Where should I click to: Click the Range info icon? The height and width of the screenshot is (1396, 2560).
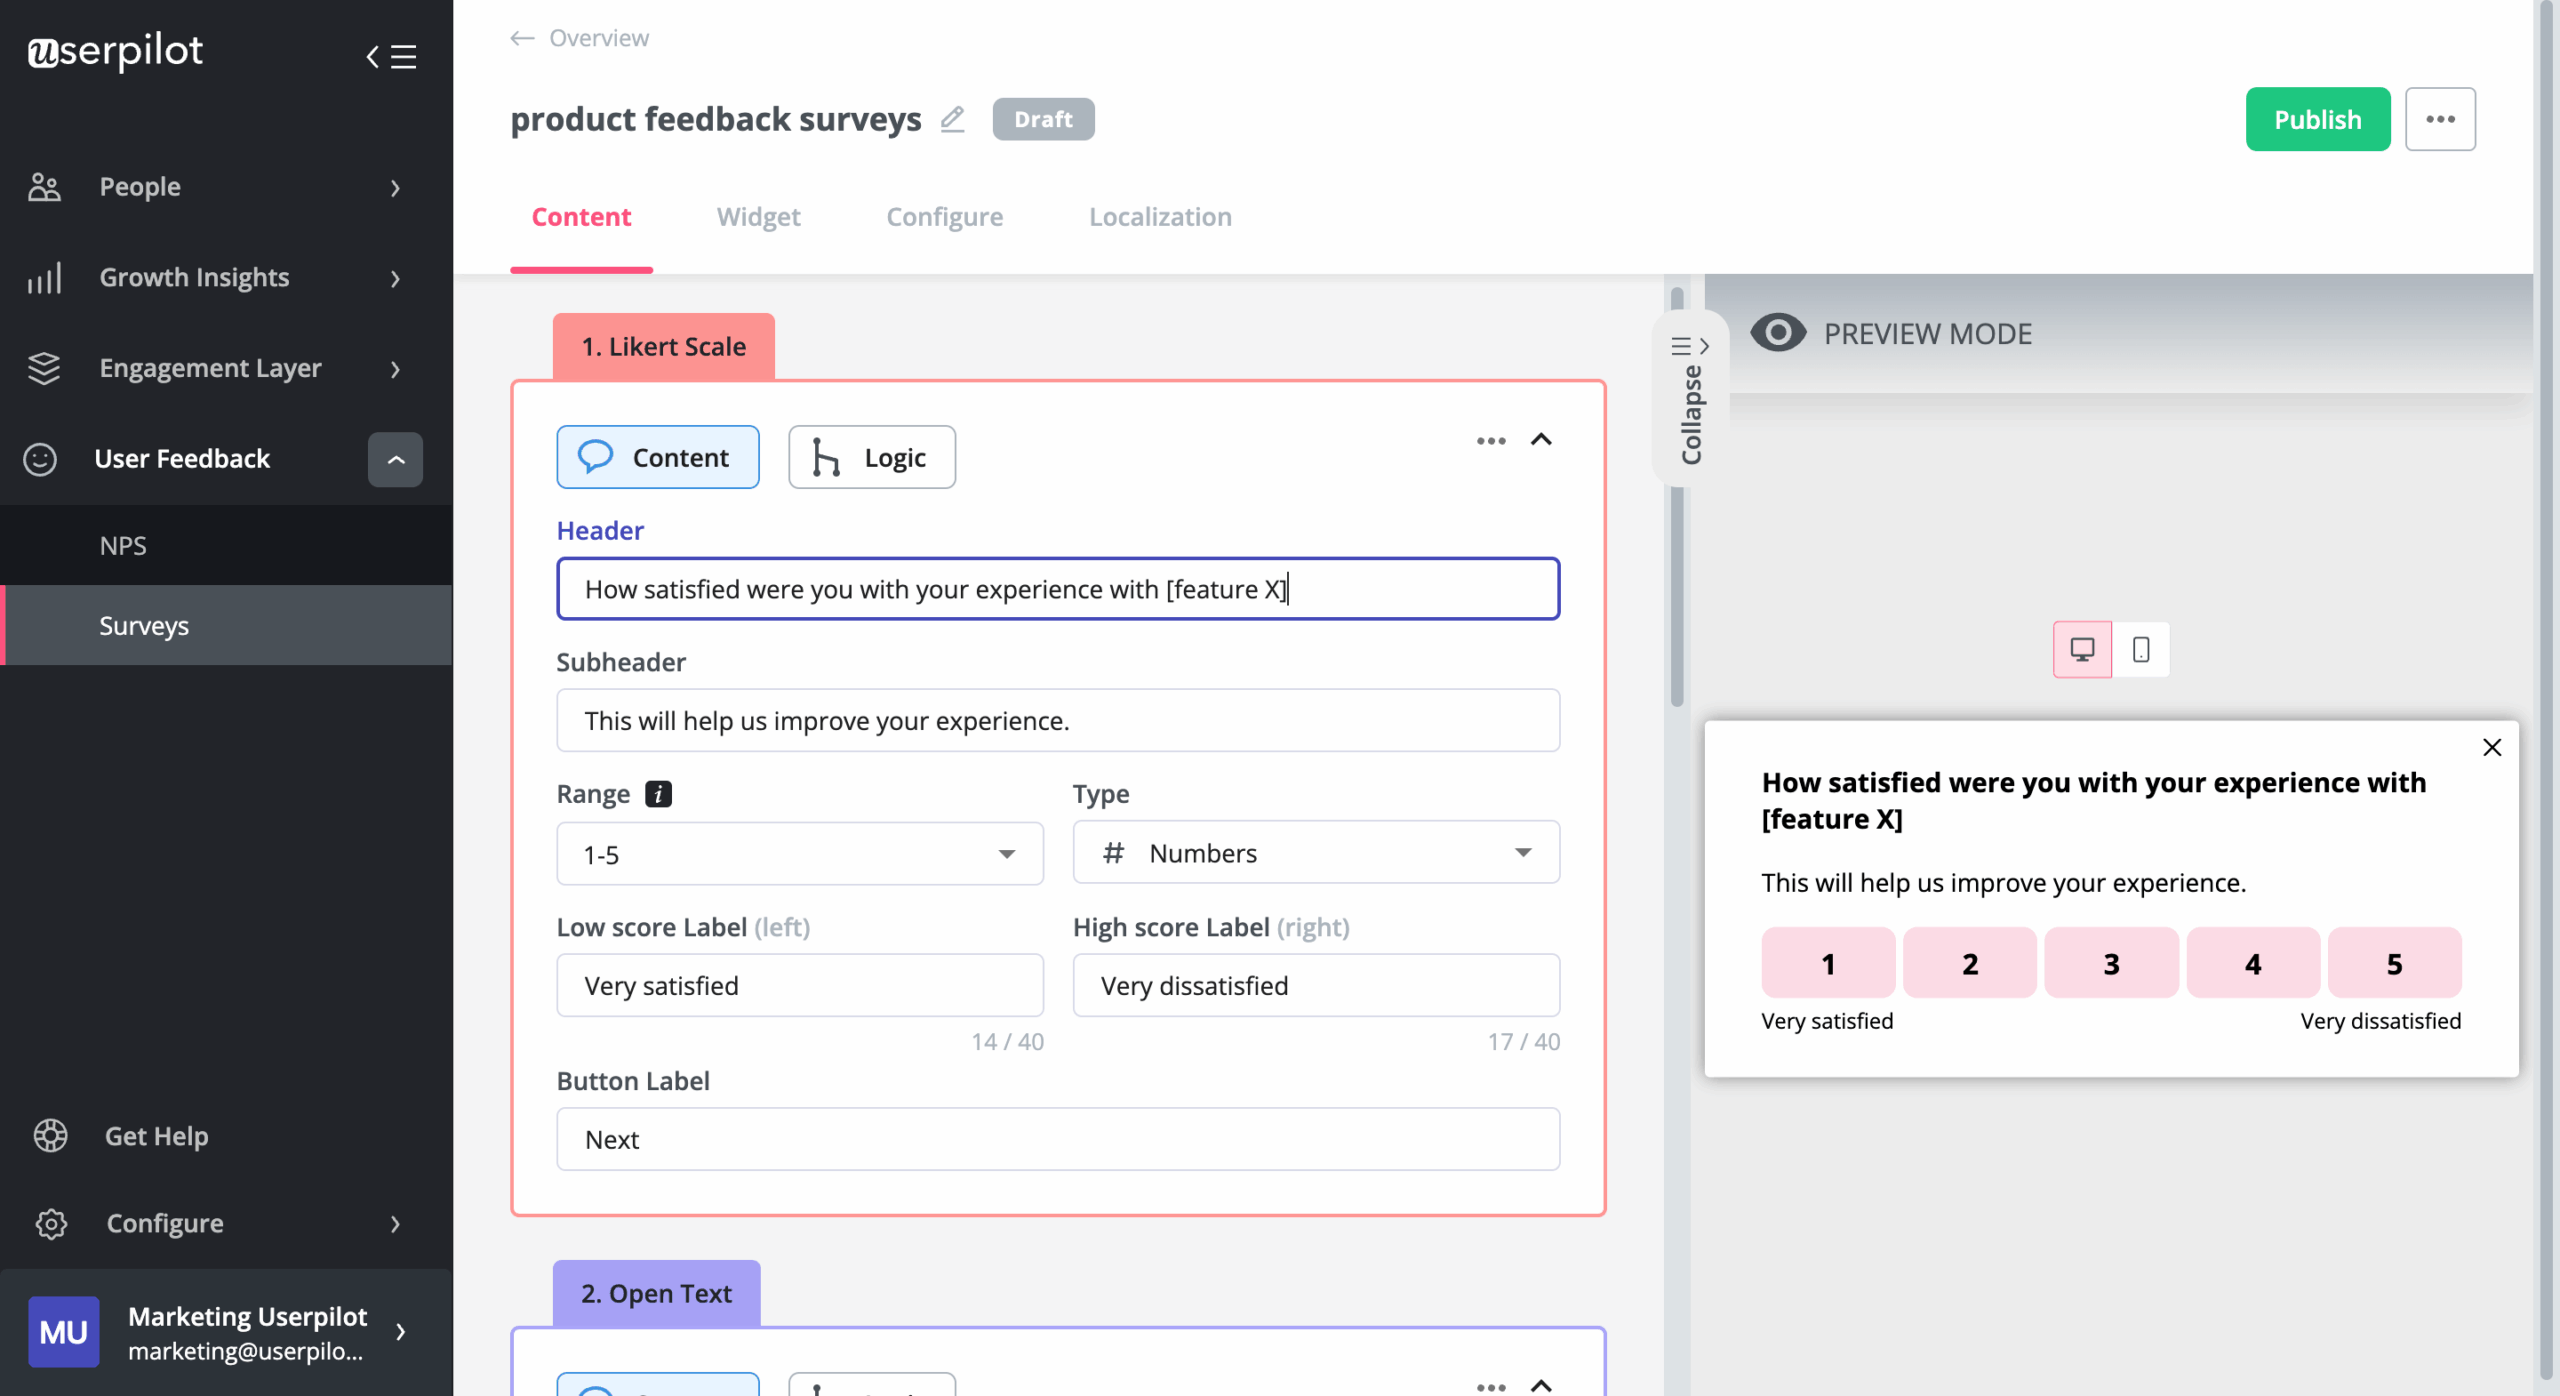tap(658, 793)
